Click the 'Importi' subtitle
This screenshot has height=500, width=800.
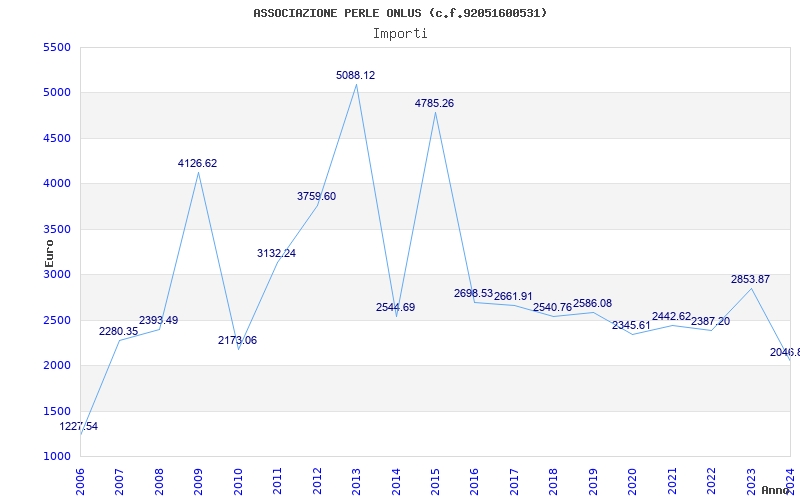(x=400, y=34)
